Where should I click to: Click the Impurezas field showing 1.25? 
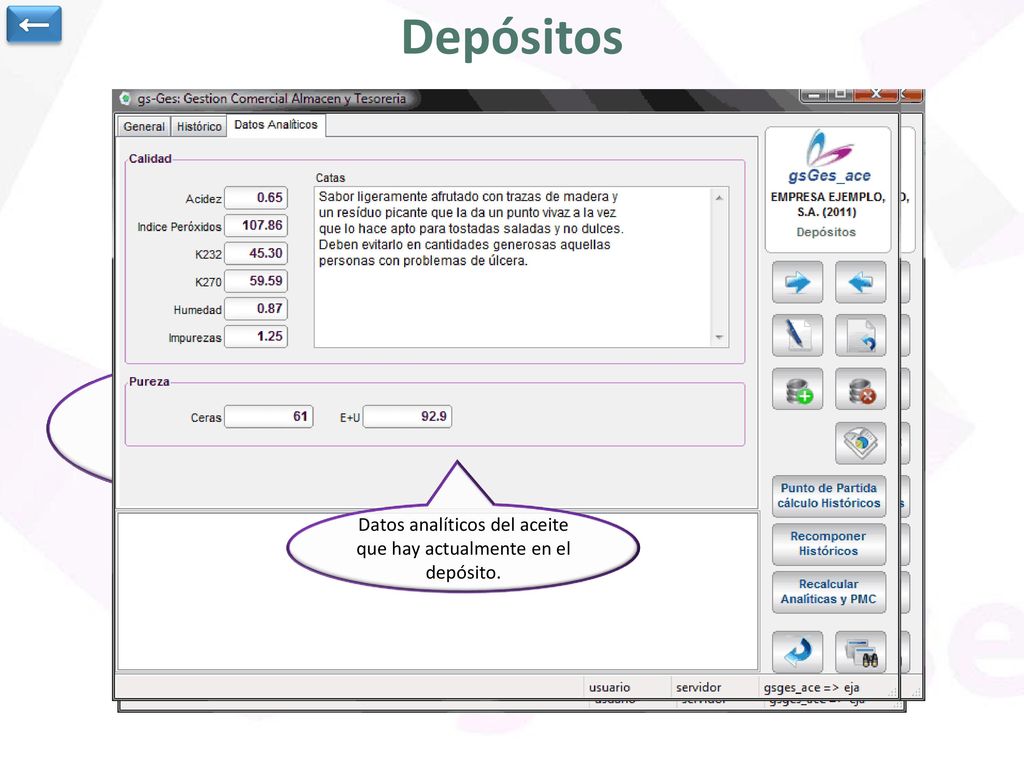click(x=256, y=336)
